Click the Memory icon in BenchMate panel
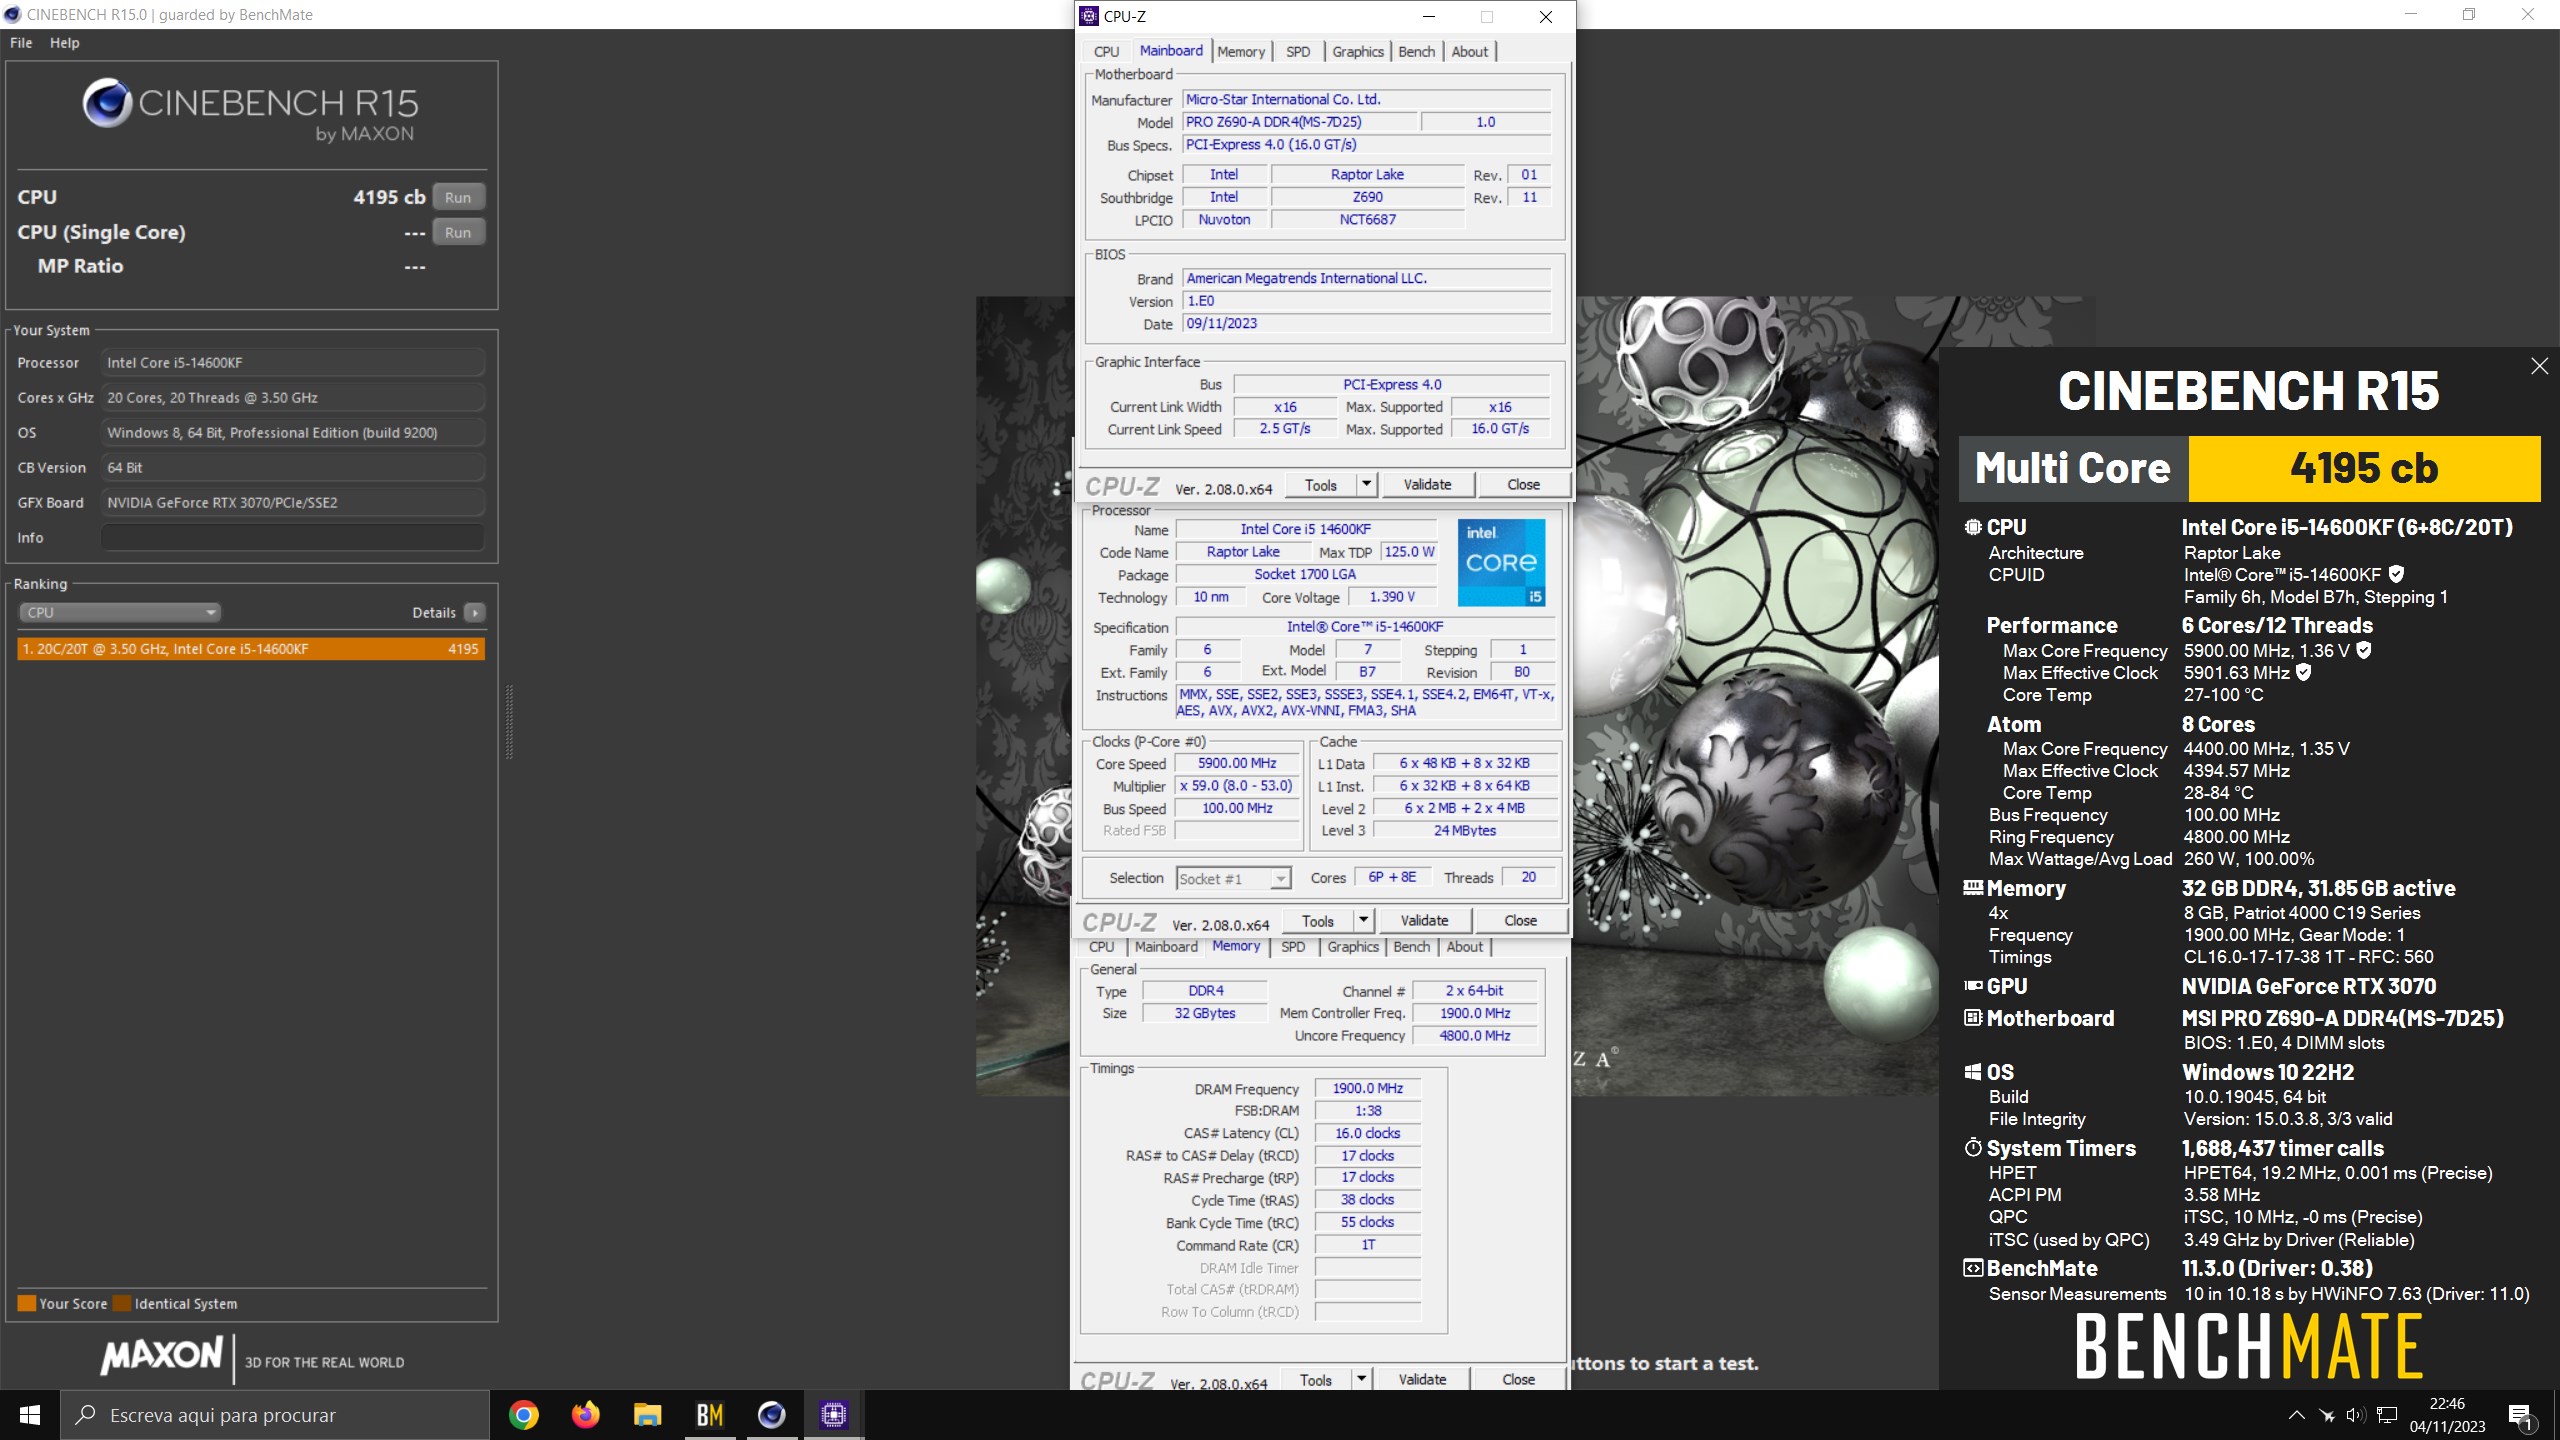The image size is (2560, 1440). tap(1973, 887)
